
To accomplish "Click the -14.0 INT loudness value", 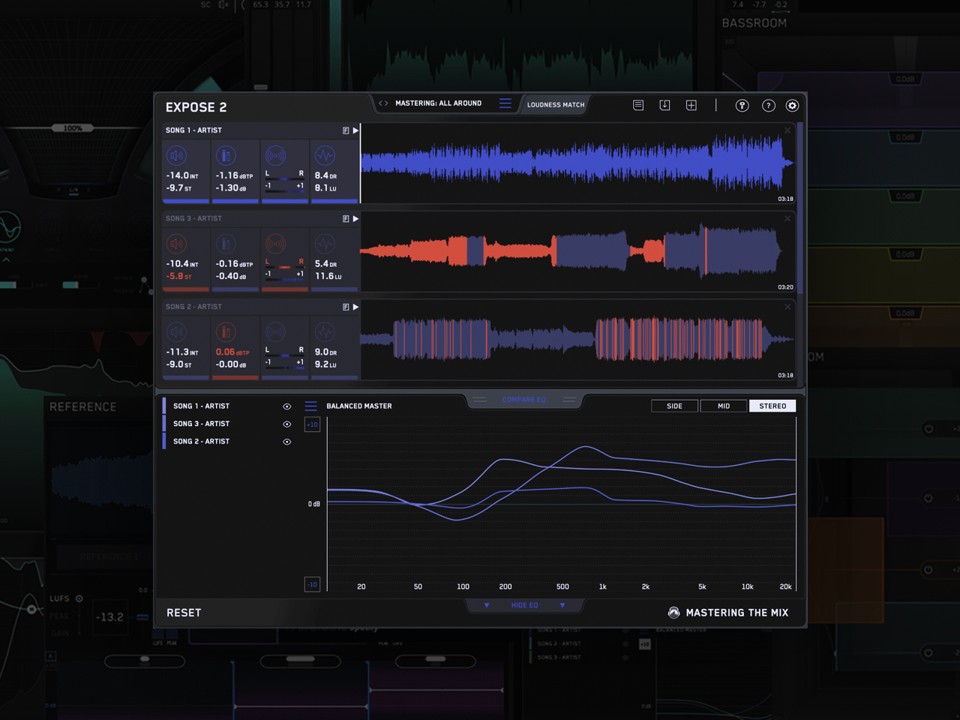I will pyautogui.click(x=182, y=176).
